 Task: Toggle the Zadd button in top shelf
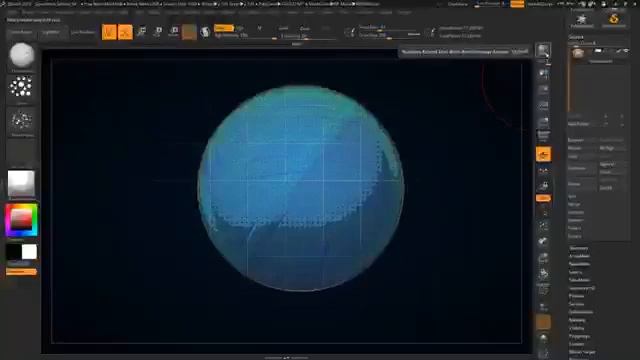pos(283,28)
